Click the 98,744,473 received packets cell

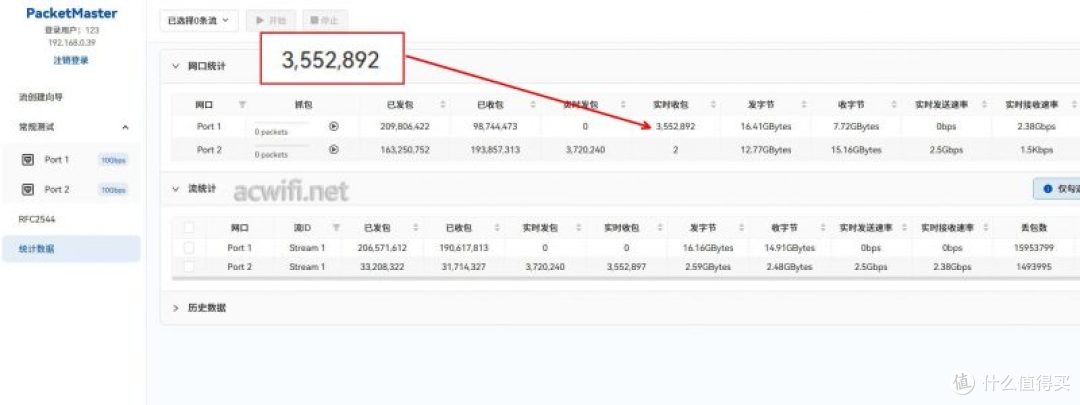click(x=495, y=127)
